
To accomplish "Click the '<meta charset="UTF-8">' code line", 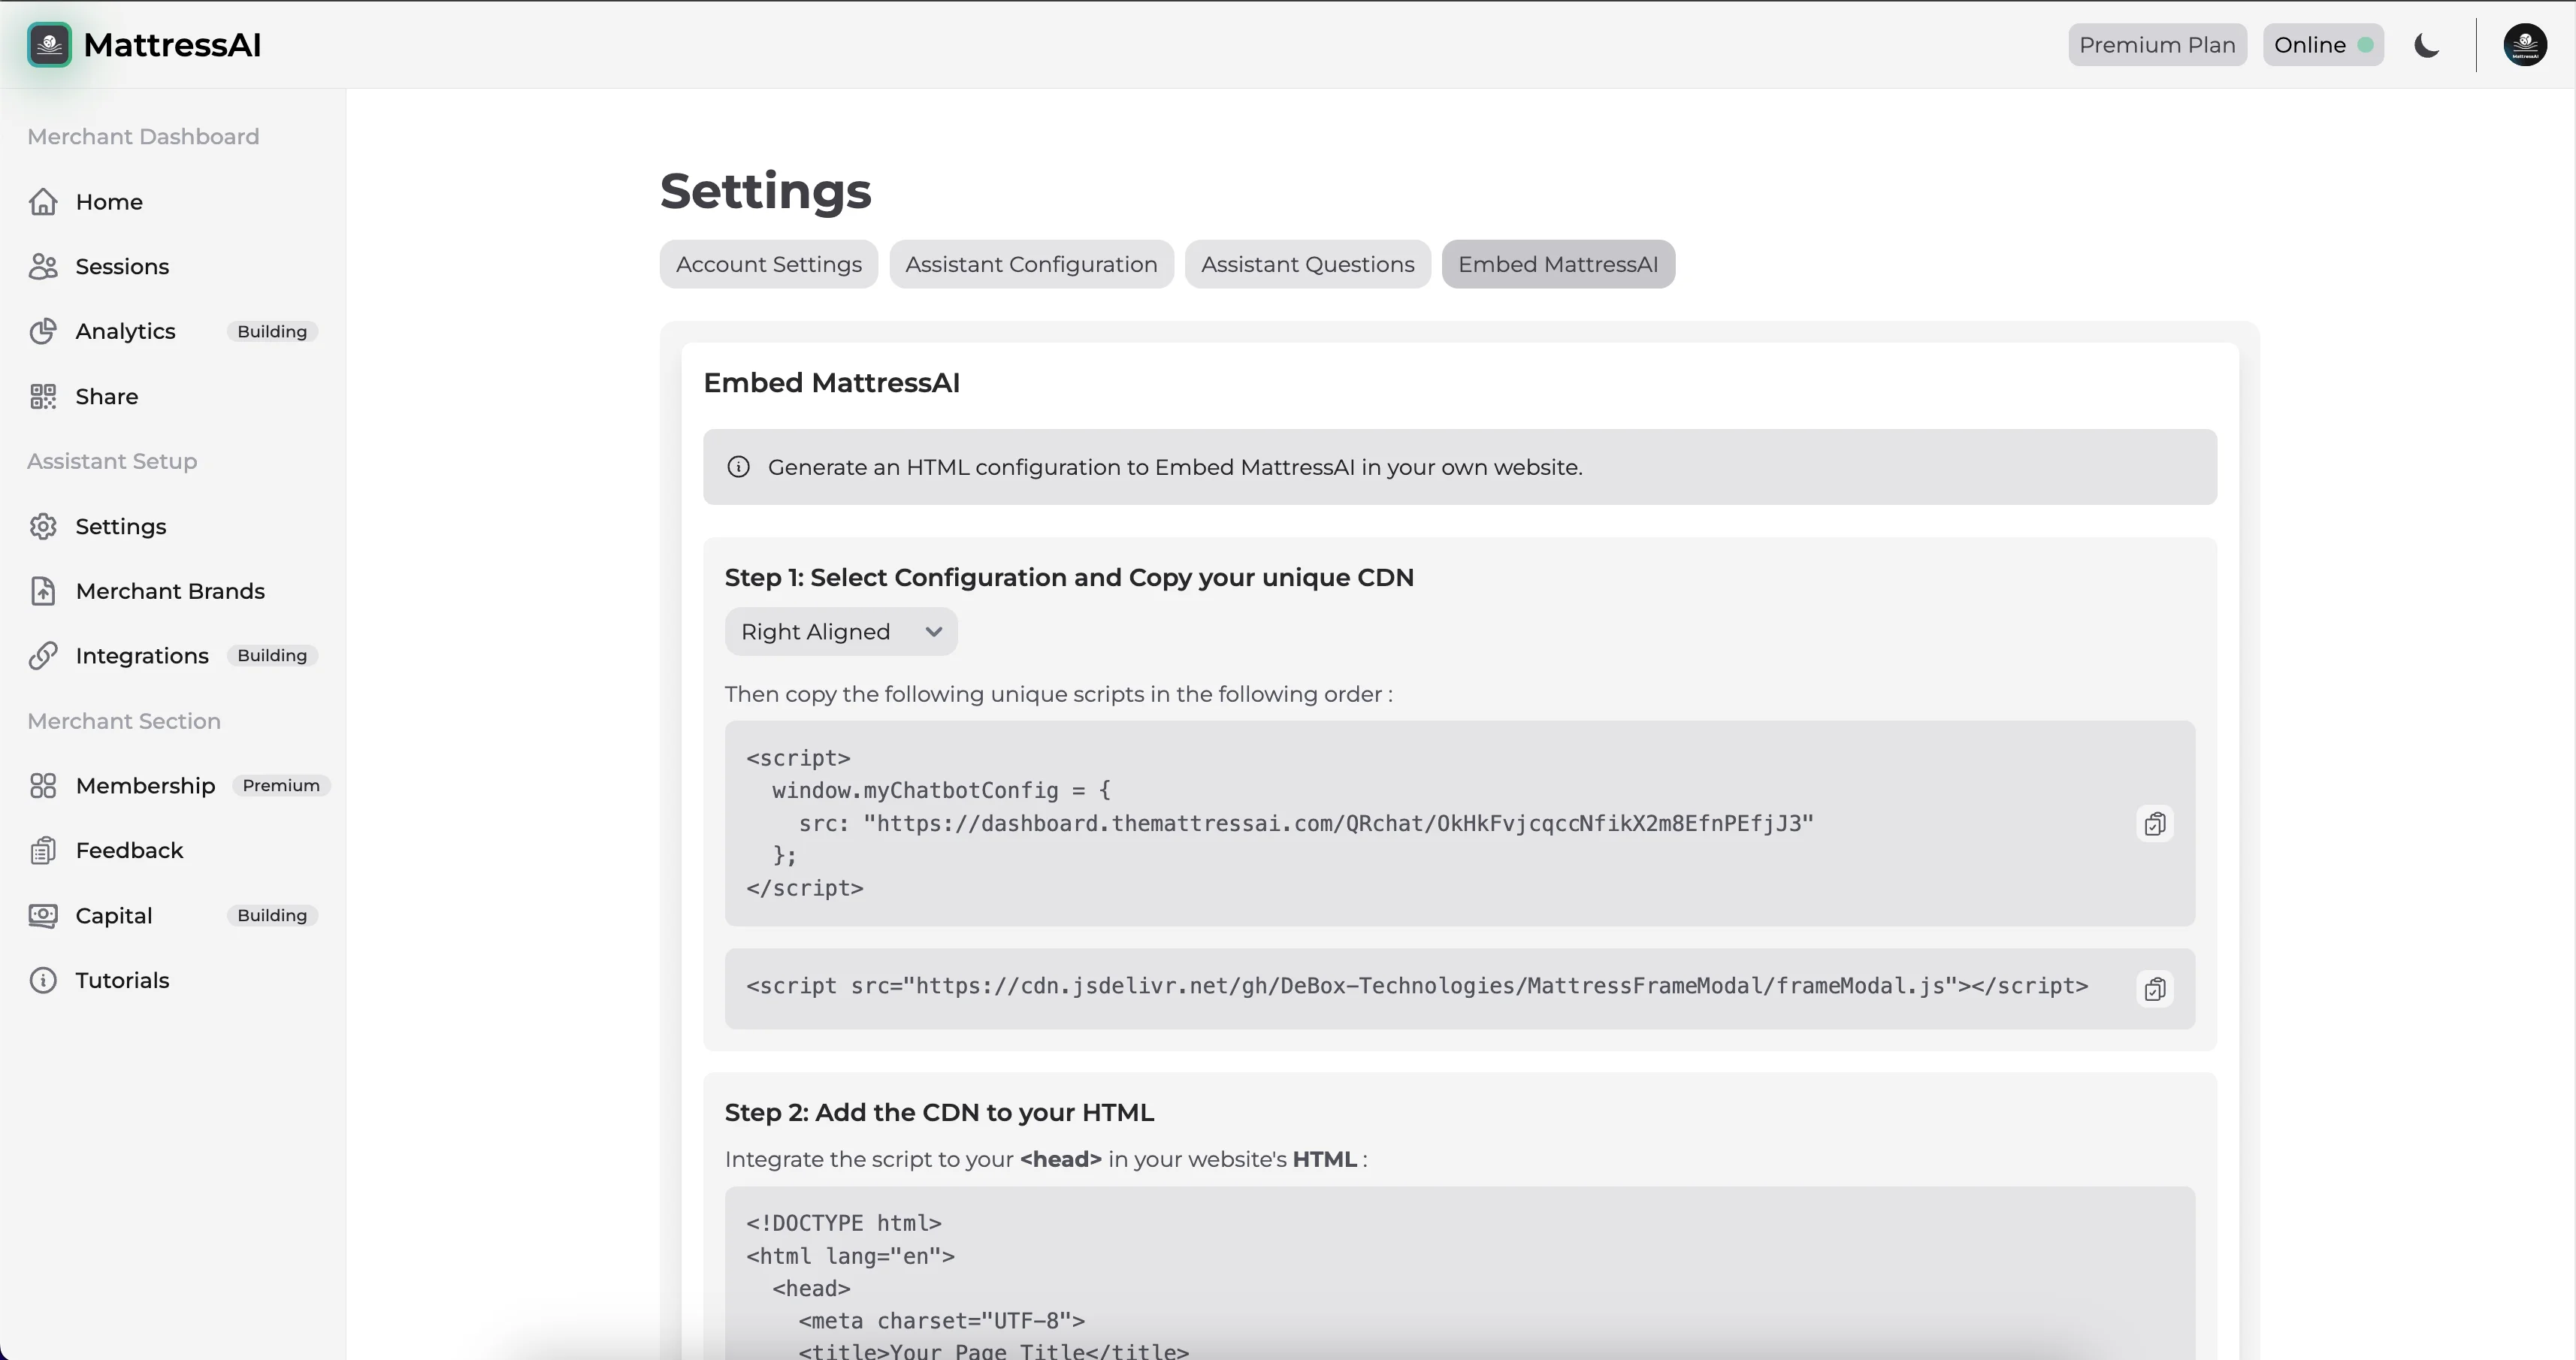I will [x=941, y=1322].
